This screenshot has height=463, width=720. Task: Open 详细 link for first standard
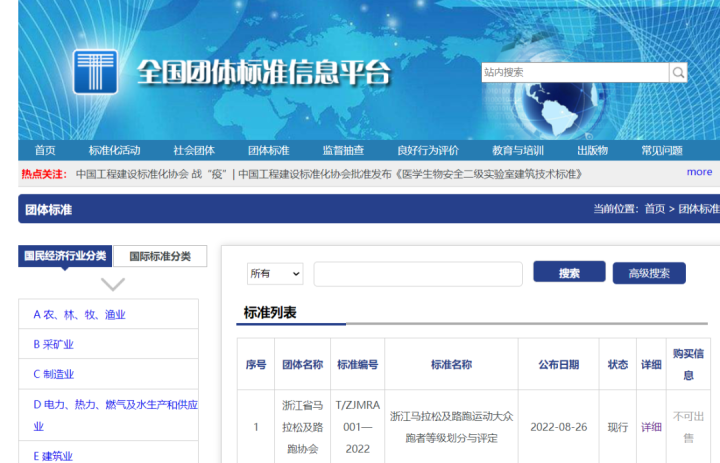pos(651,427)
